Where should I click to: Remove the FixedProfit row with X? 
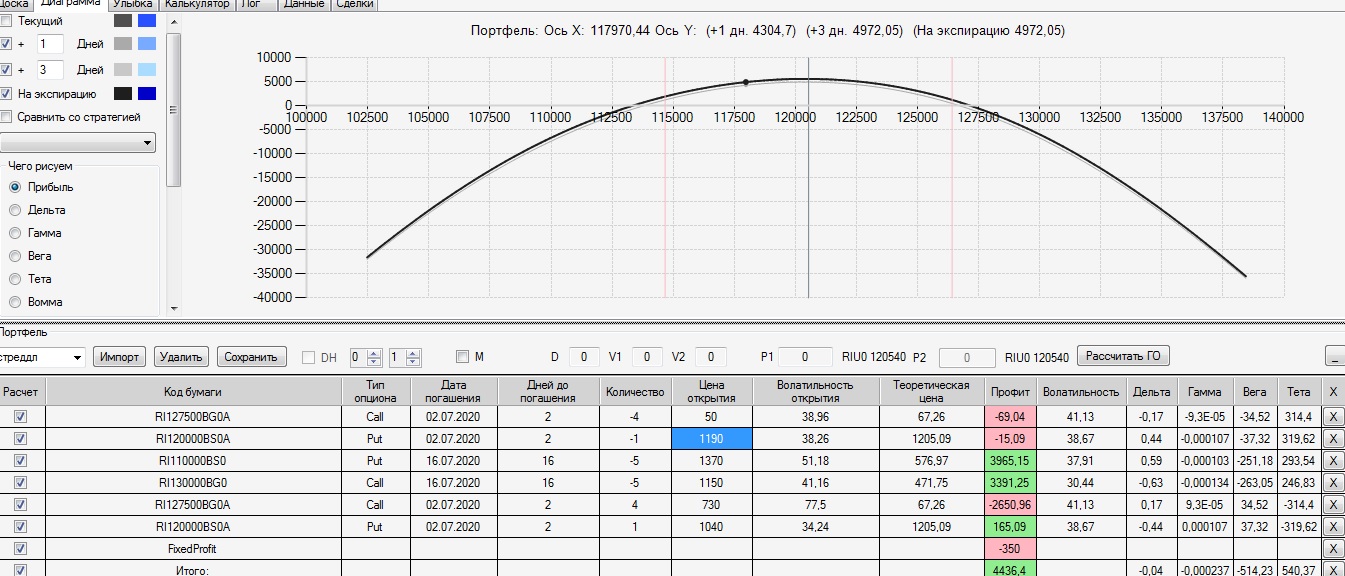pyautogui.click(x=1333, y=549)
